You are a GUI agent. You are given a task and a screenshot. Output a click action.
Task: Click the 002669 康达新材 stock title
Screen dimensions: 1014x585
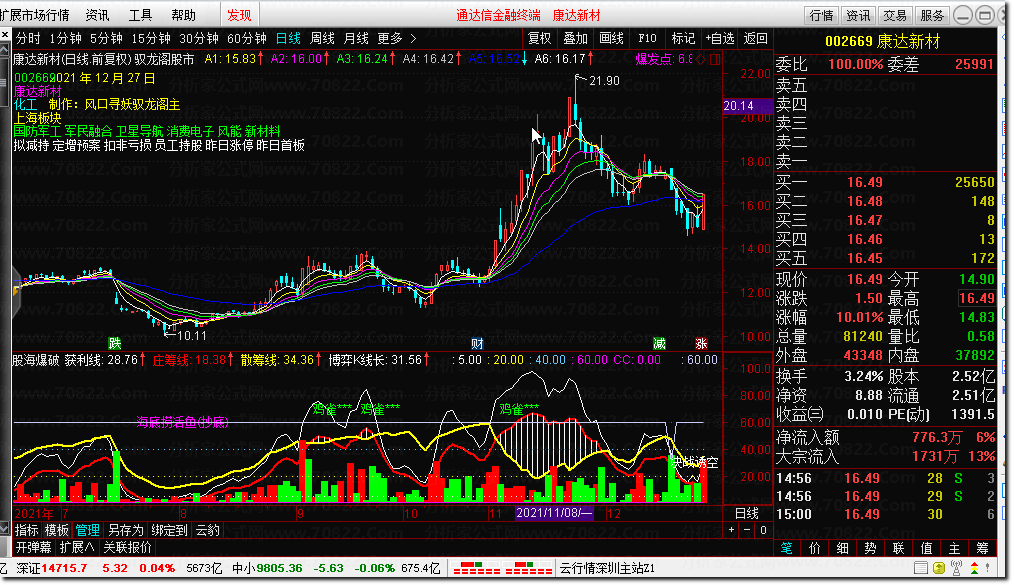883,42
